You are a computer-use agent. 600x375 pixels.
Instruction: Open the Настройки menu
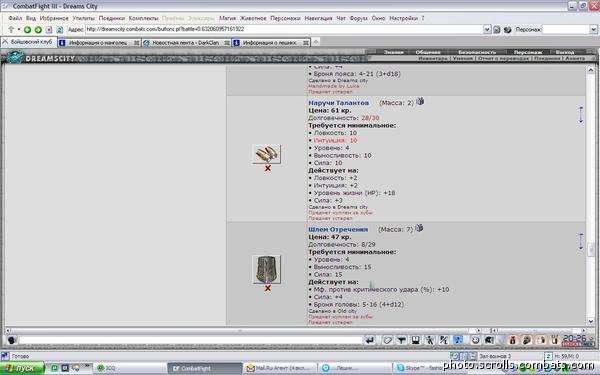pyautogui.click(x=403, y=18)
